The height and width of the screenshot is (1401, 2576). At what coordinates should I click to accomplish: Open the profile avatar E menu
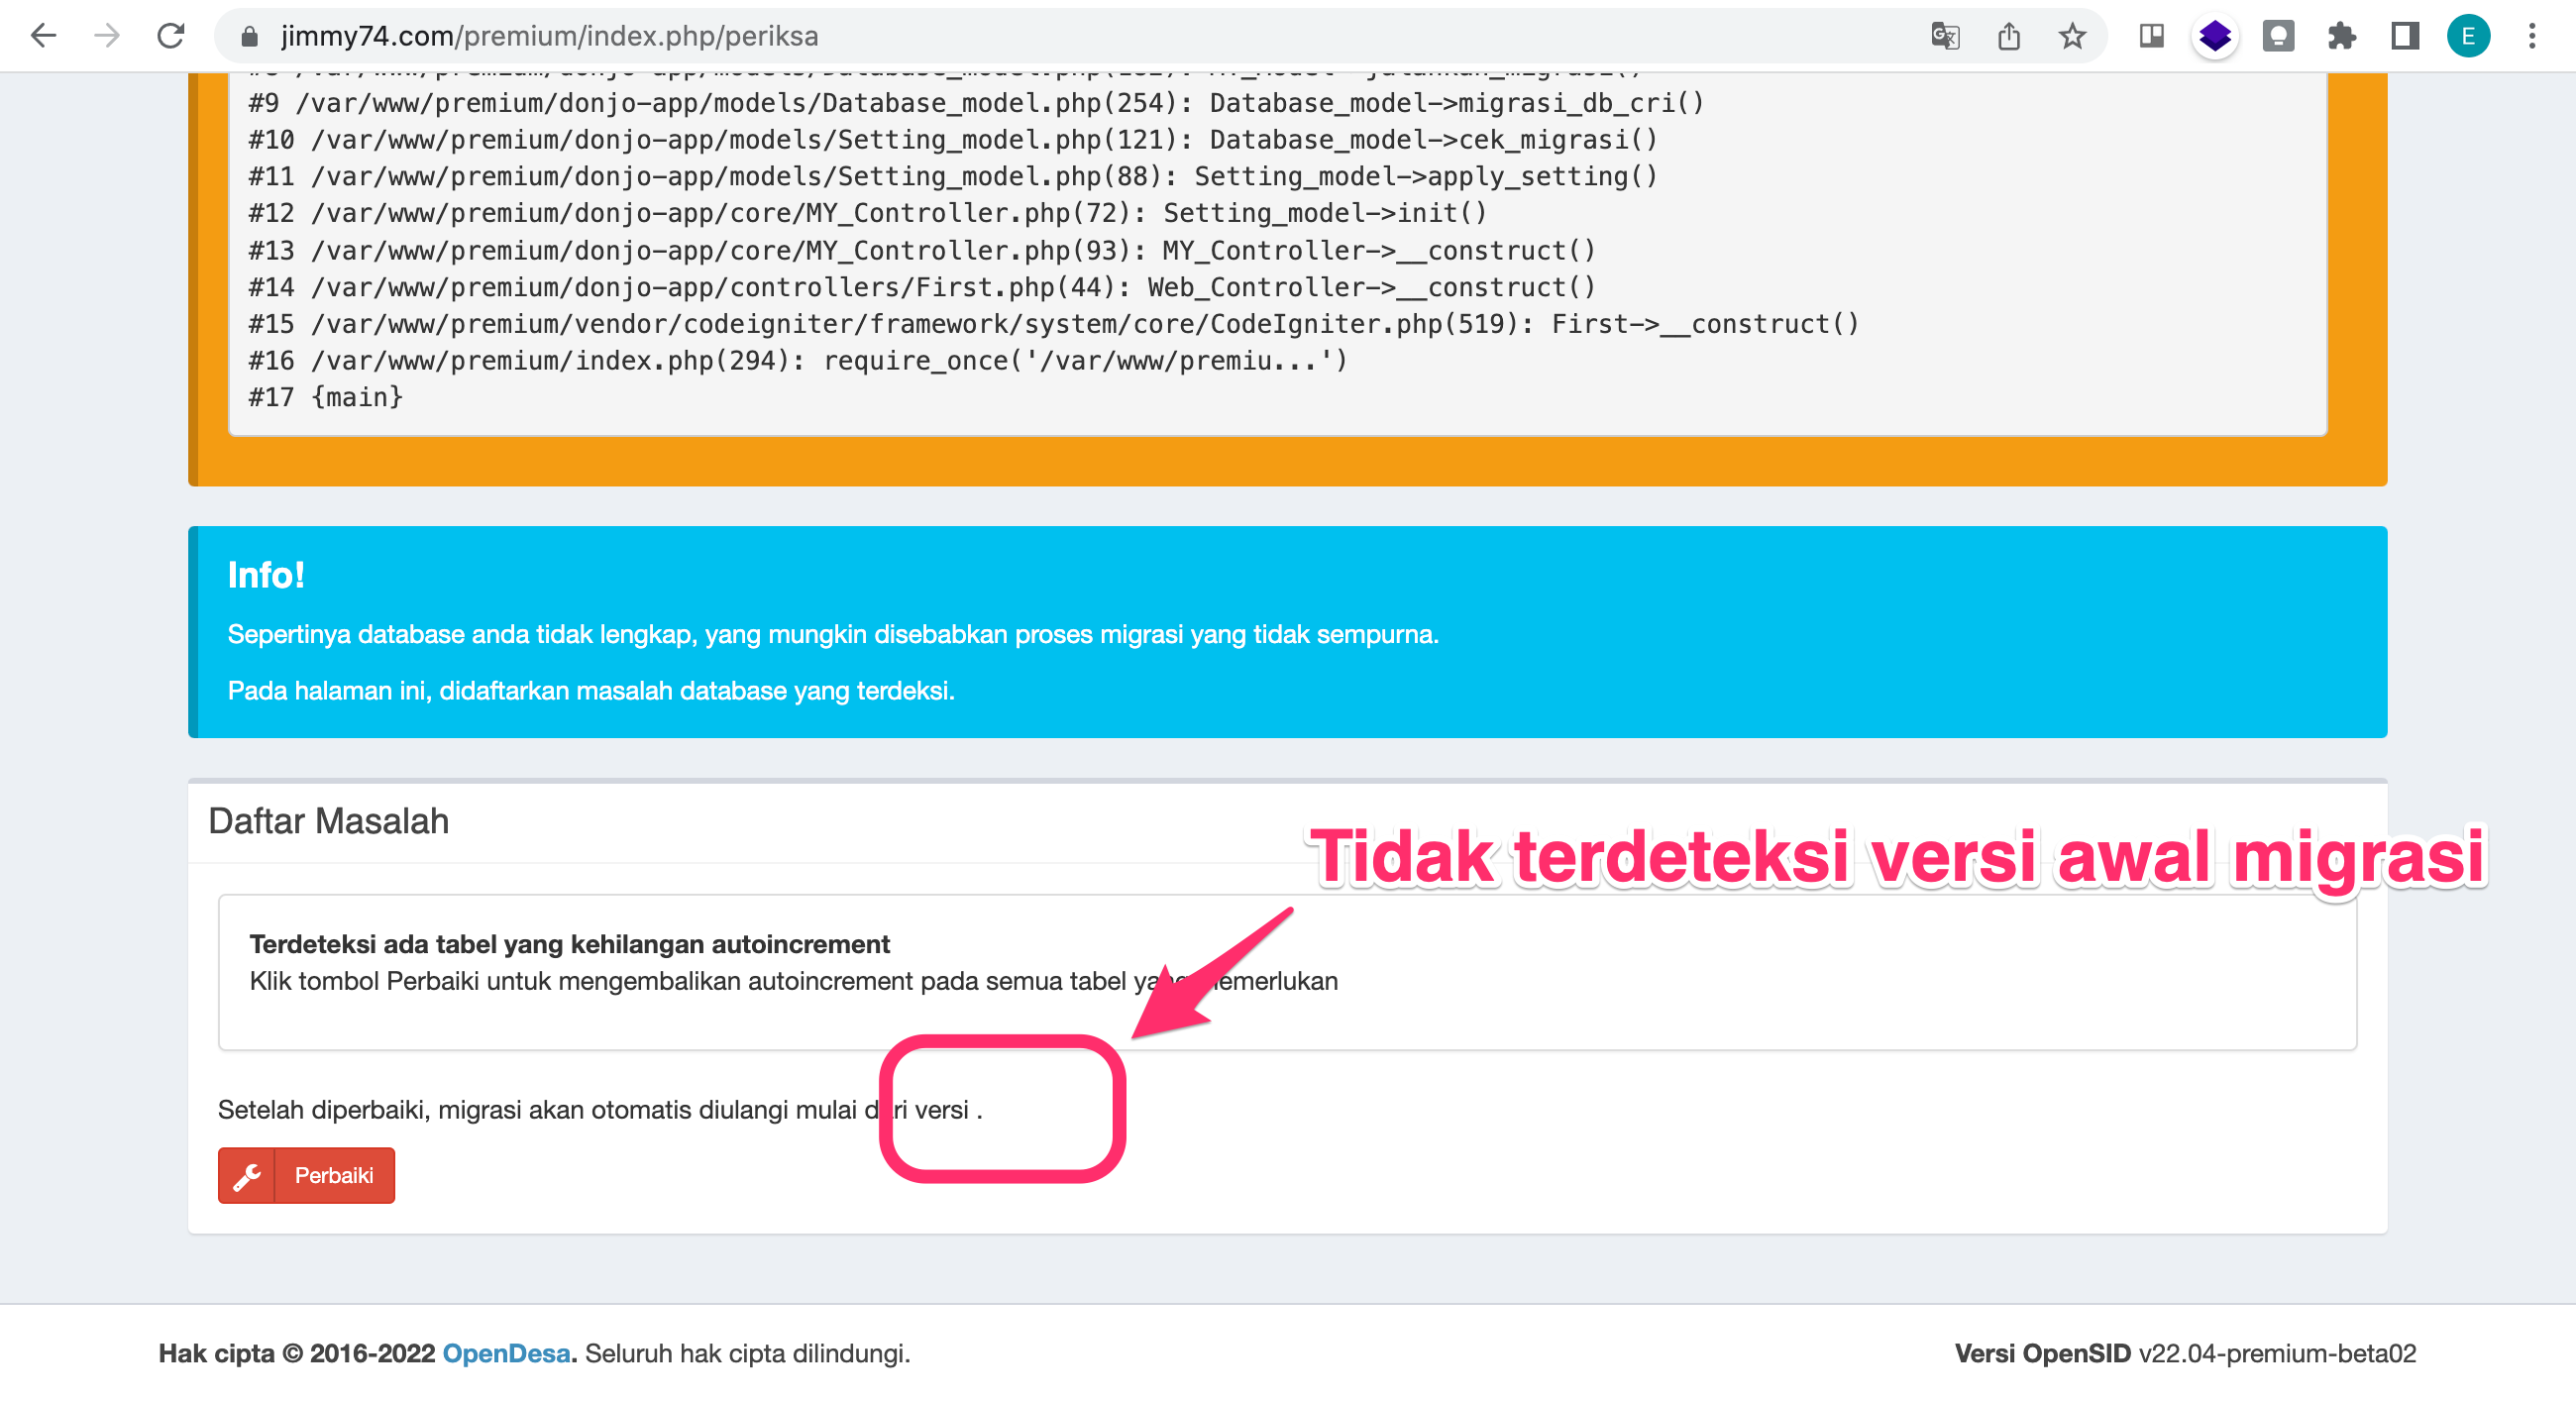[2468, 36]
